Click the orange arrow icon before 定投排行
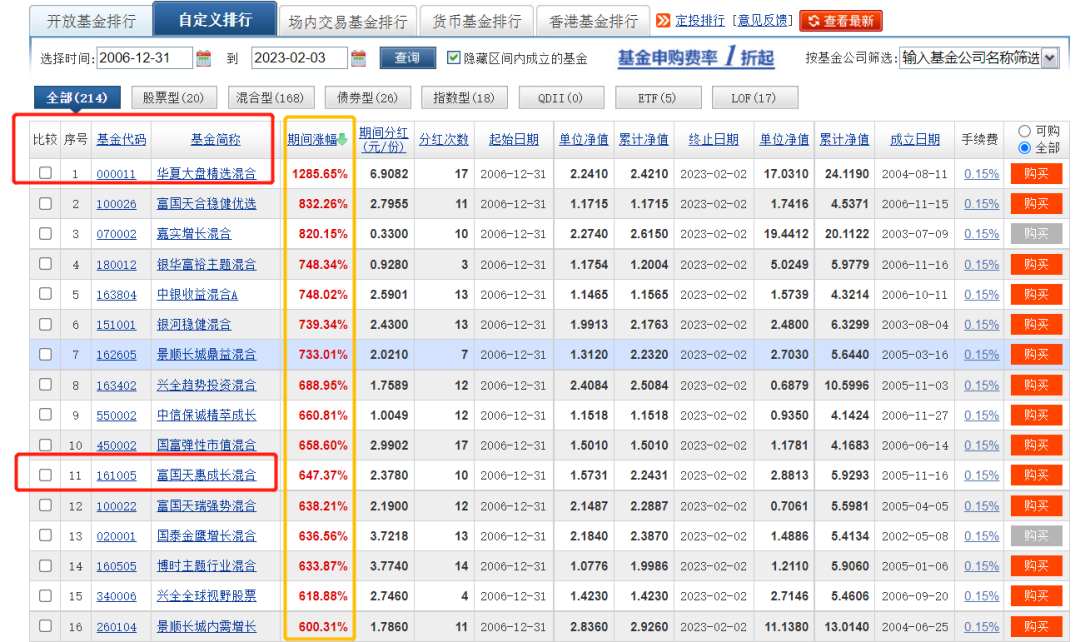 (x=663, y=21)
